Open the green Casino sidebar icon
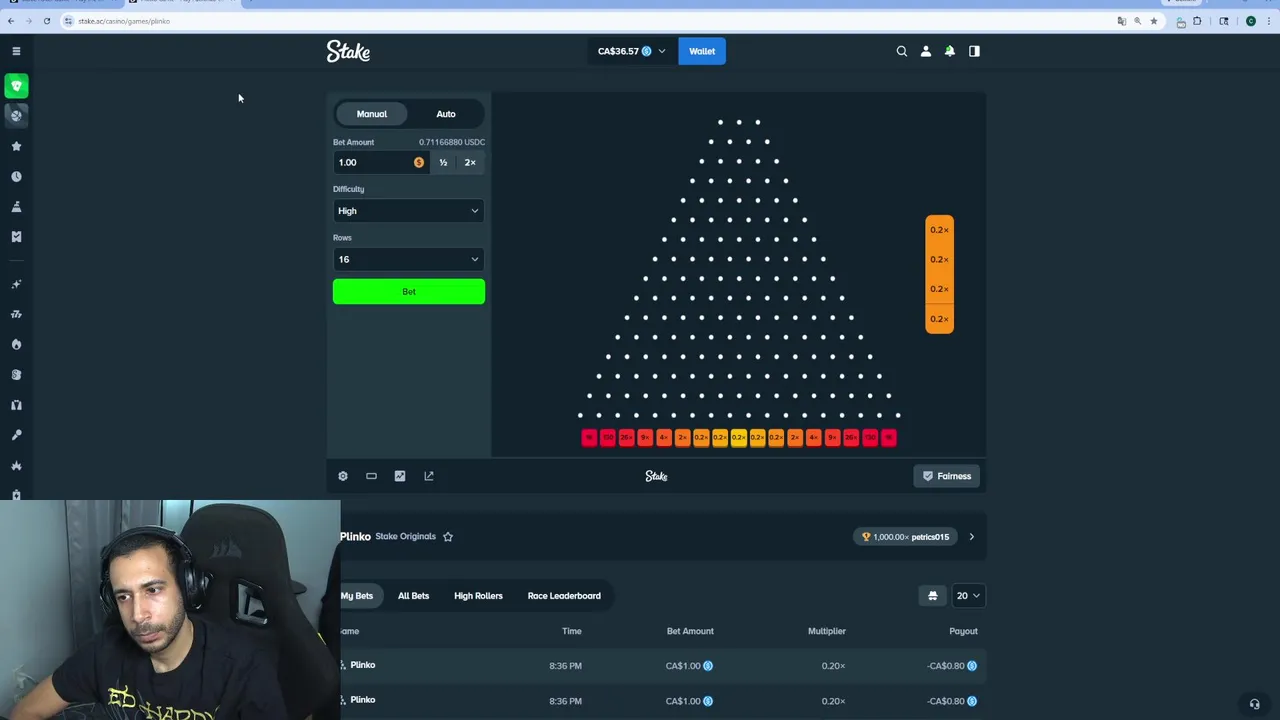1280x720 pixels. click(16, 86)
